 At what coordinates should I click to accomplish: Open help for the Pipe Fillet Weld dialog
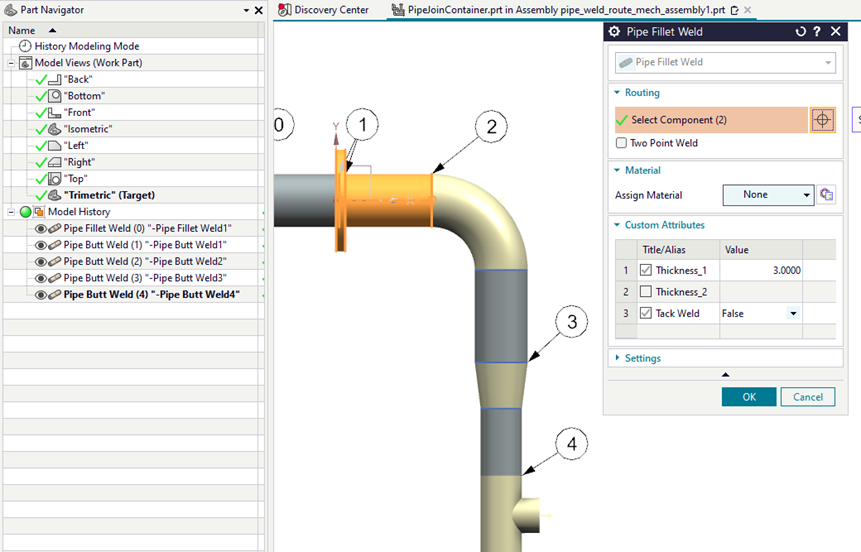817,32
